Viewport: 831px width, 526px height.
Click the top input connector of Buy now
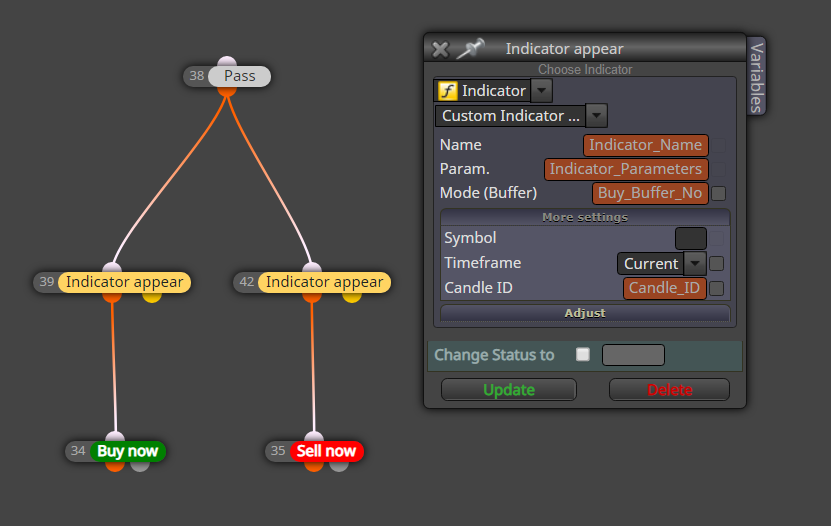click(x=115, y=437)
